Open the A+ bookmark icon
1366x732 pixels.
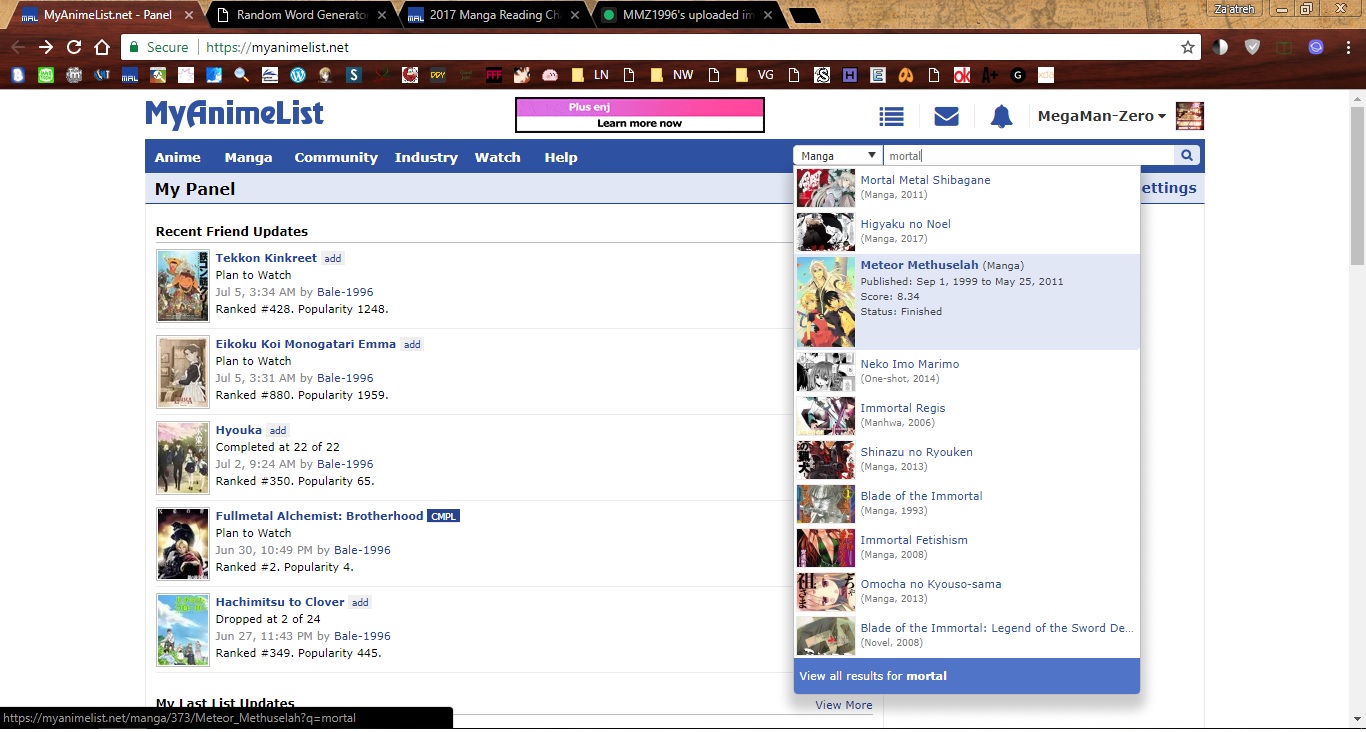(990, 75)
